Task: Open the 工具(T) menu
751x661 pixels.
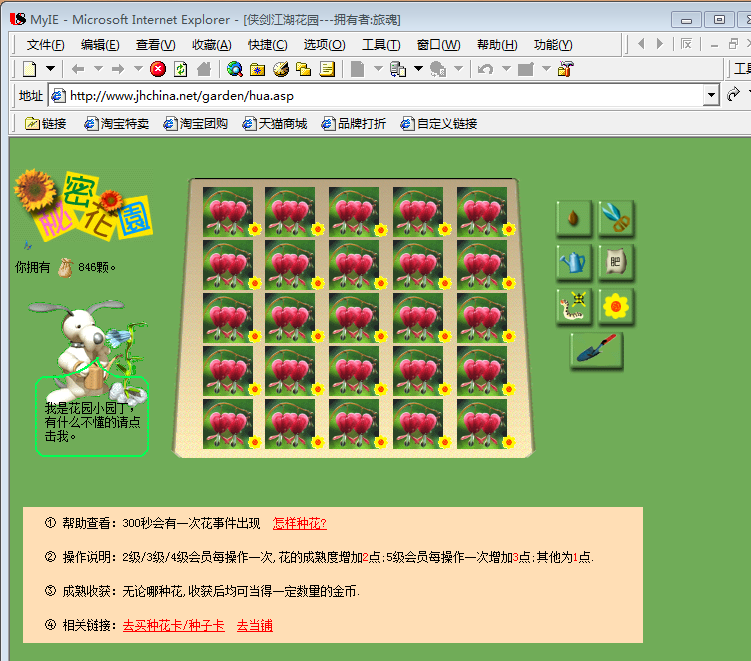Action: (381, 45)
